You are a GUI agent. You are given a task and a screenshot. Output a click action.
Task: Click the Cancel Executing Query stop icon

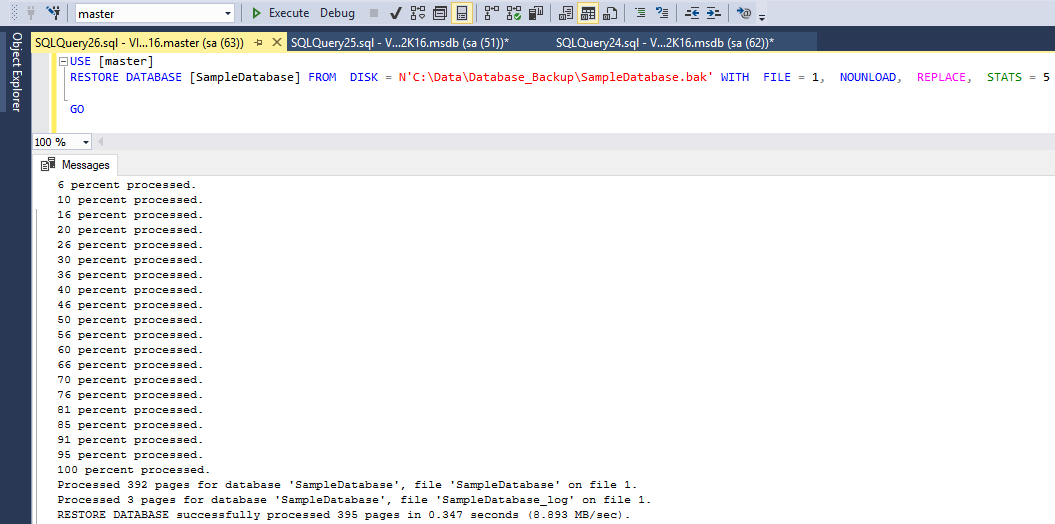pyautogui.click(x=374, y=13)
